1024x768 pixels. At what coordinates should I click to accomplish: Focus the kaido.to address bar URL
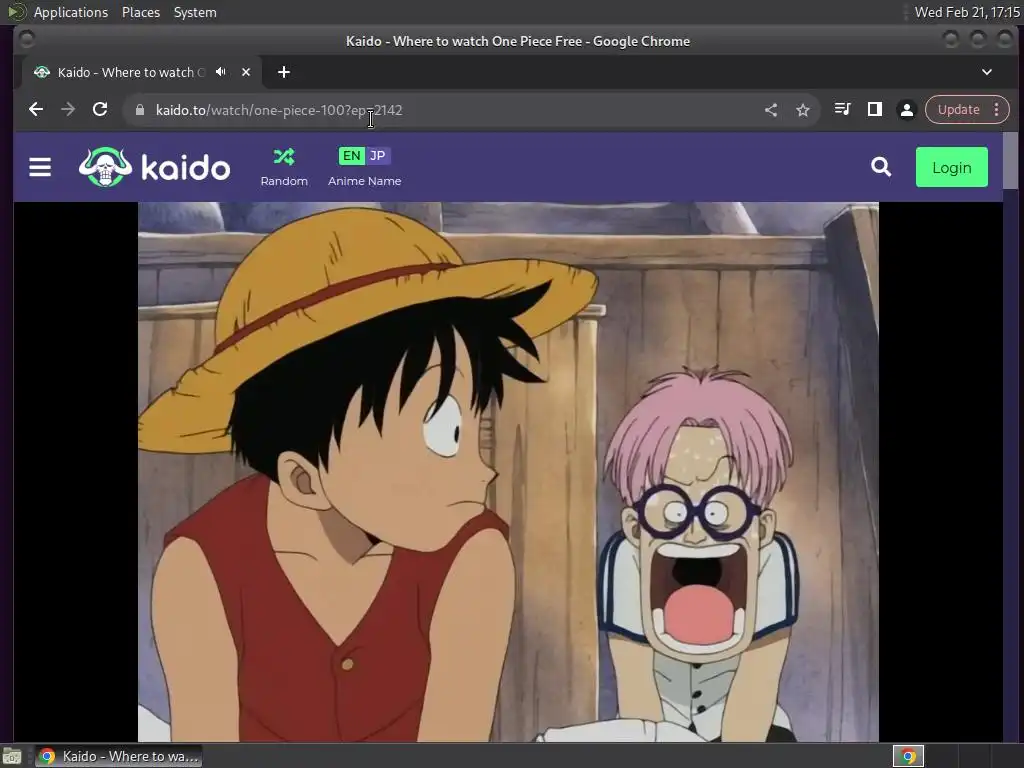[x=279, y=110]
